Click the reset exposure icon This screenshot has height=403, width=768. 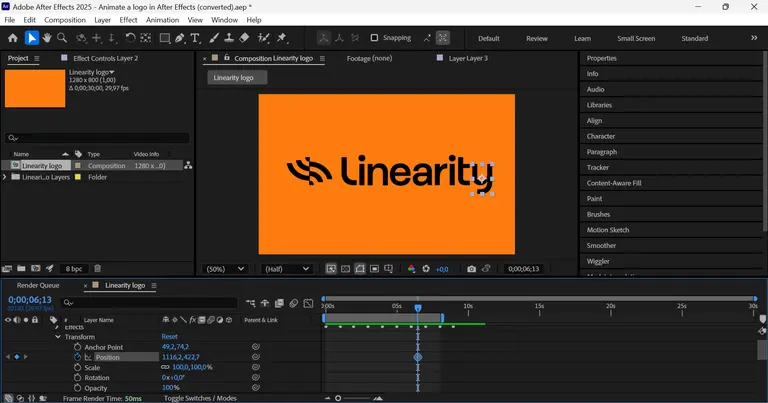click(426, 269)
